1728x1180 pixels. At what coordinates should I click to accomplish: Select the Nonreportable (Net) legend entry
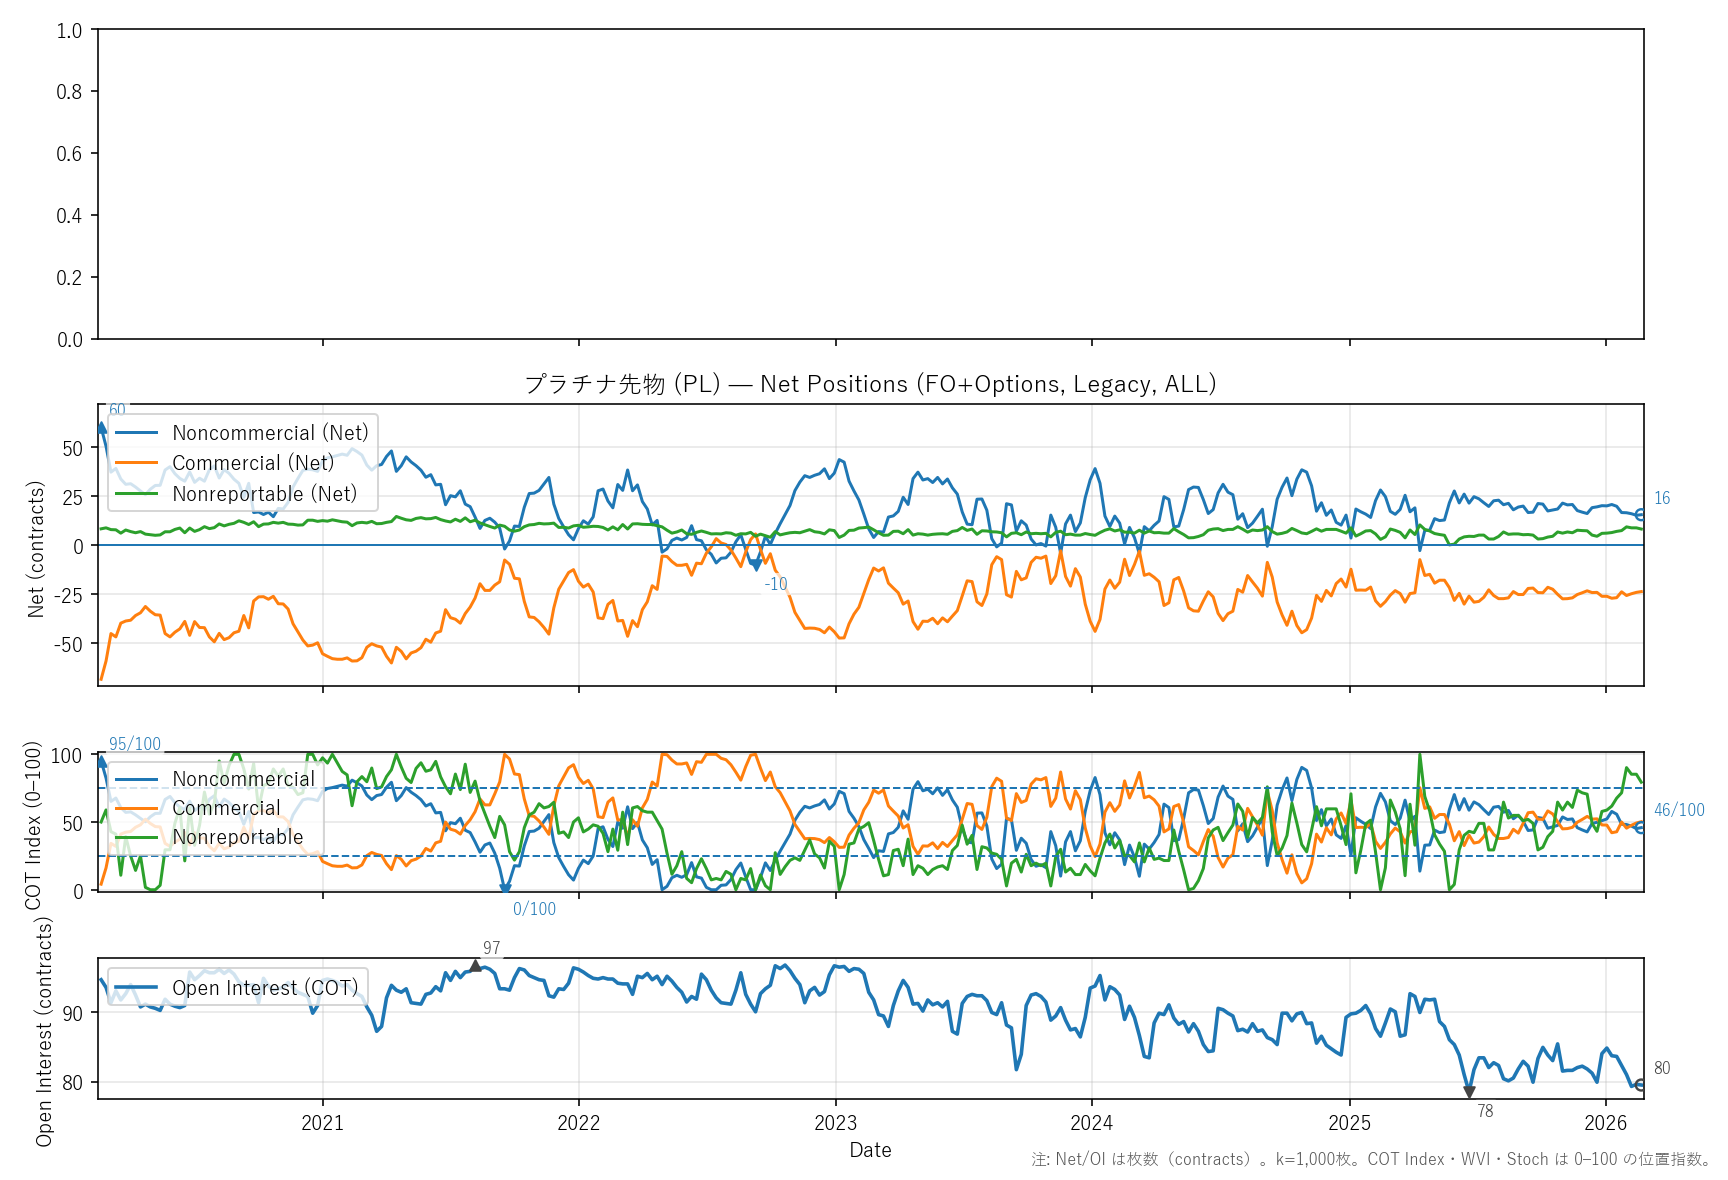tap(264, 494)
